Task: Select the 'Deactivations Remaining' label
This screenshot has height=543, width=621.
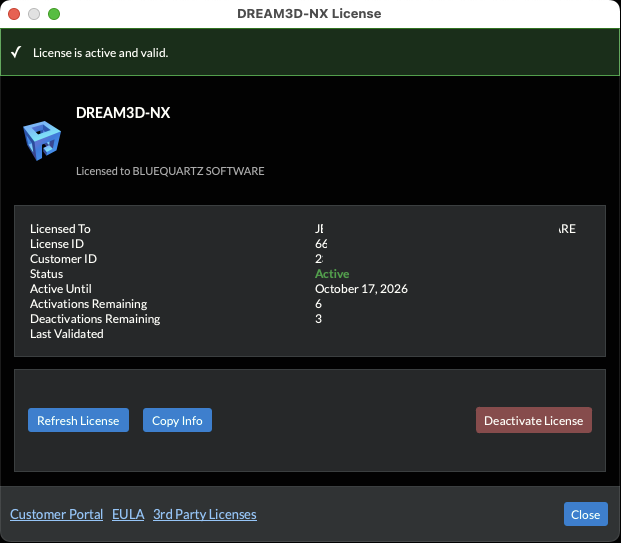Action: pyautogui.click(x=95, y=319)
